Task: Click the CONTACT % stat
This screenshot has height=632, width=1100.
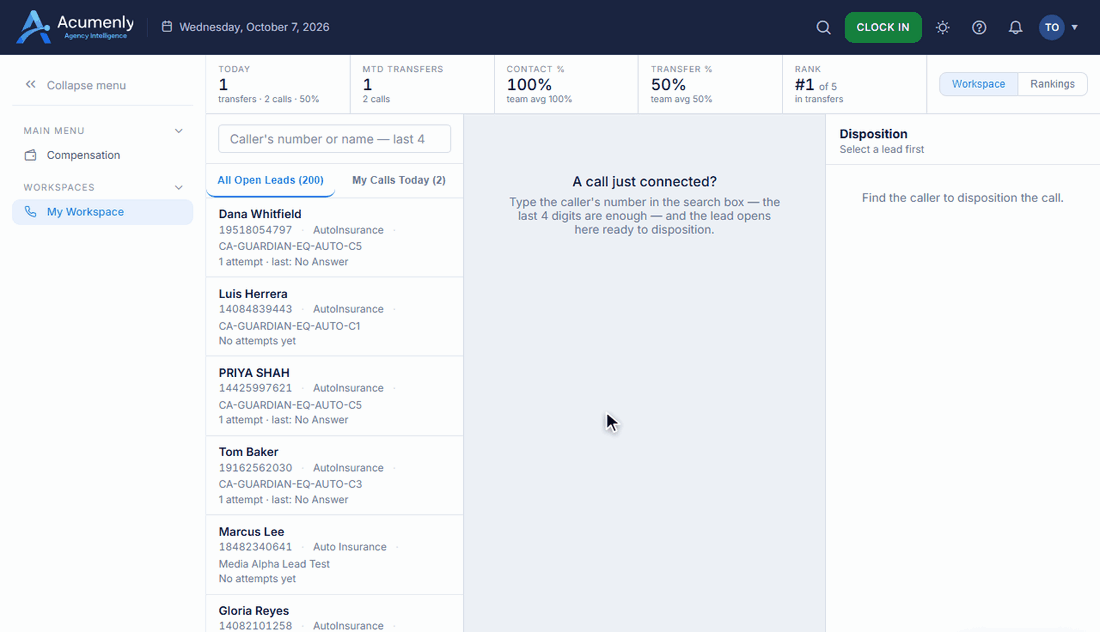Action: pyautogui.click(x=566, y=84)
